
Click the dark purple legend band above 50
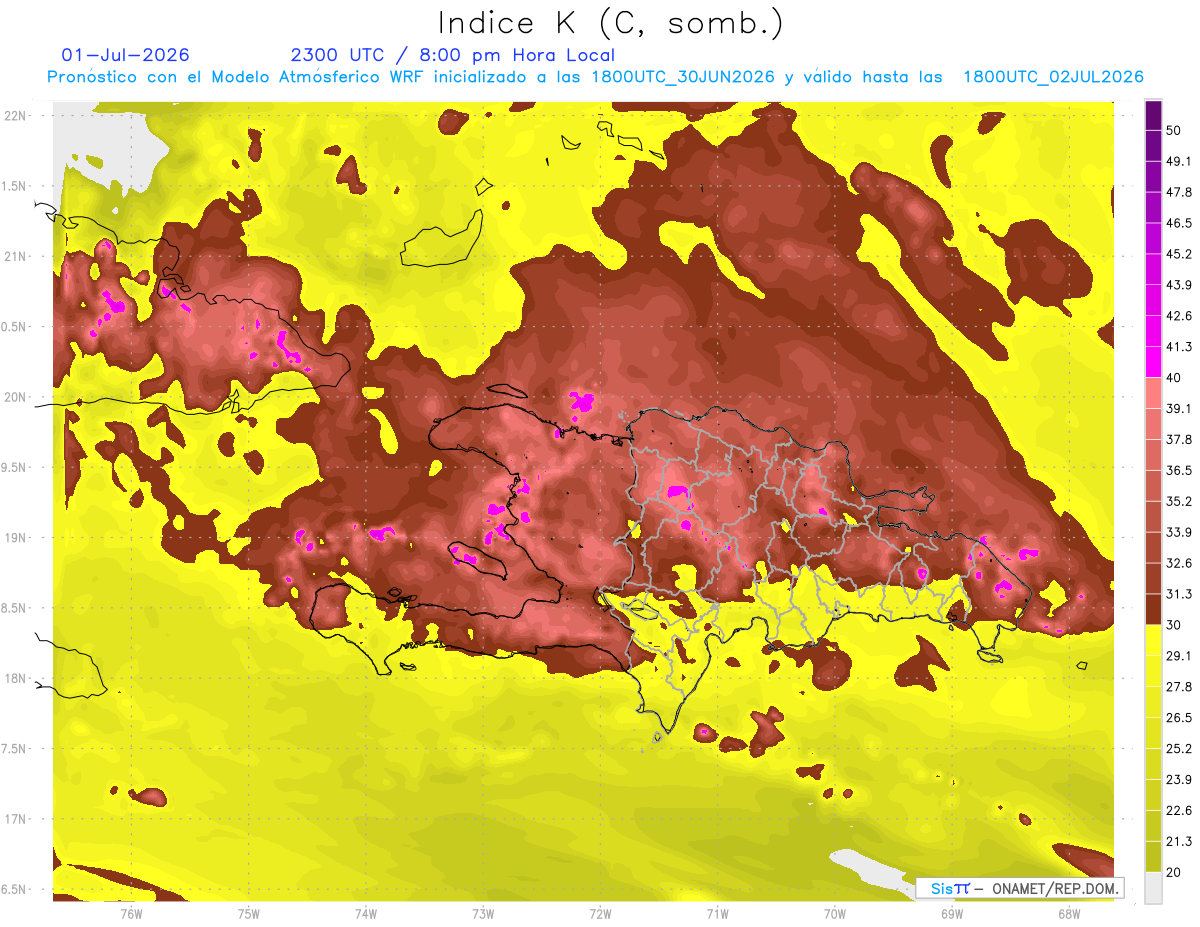coord(1153,115)
